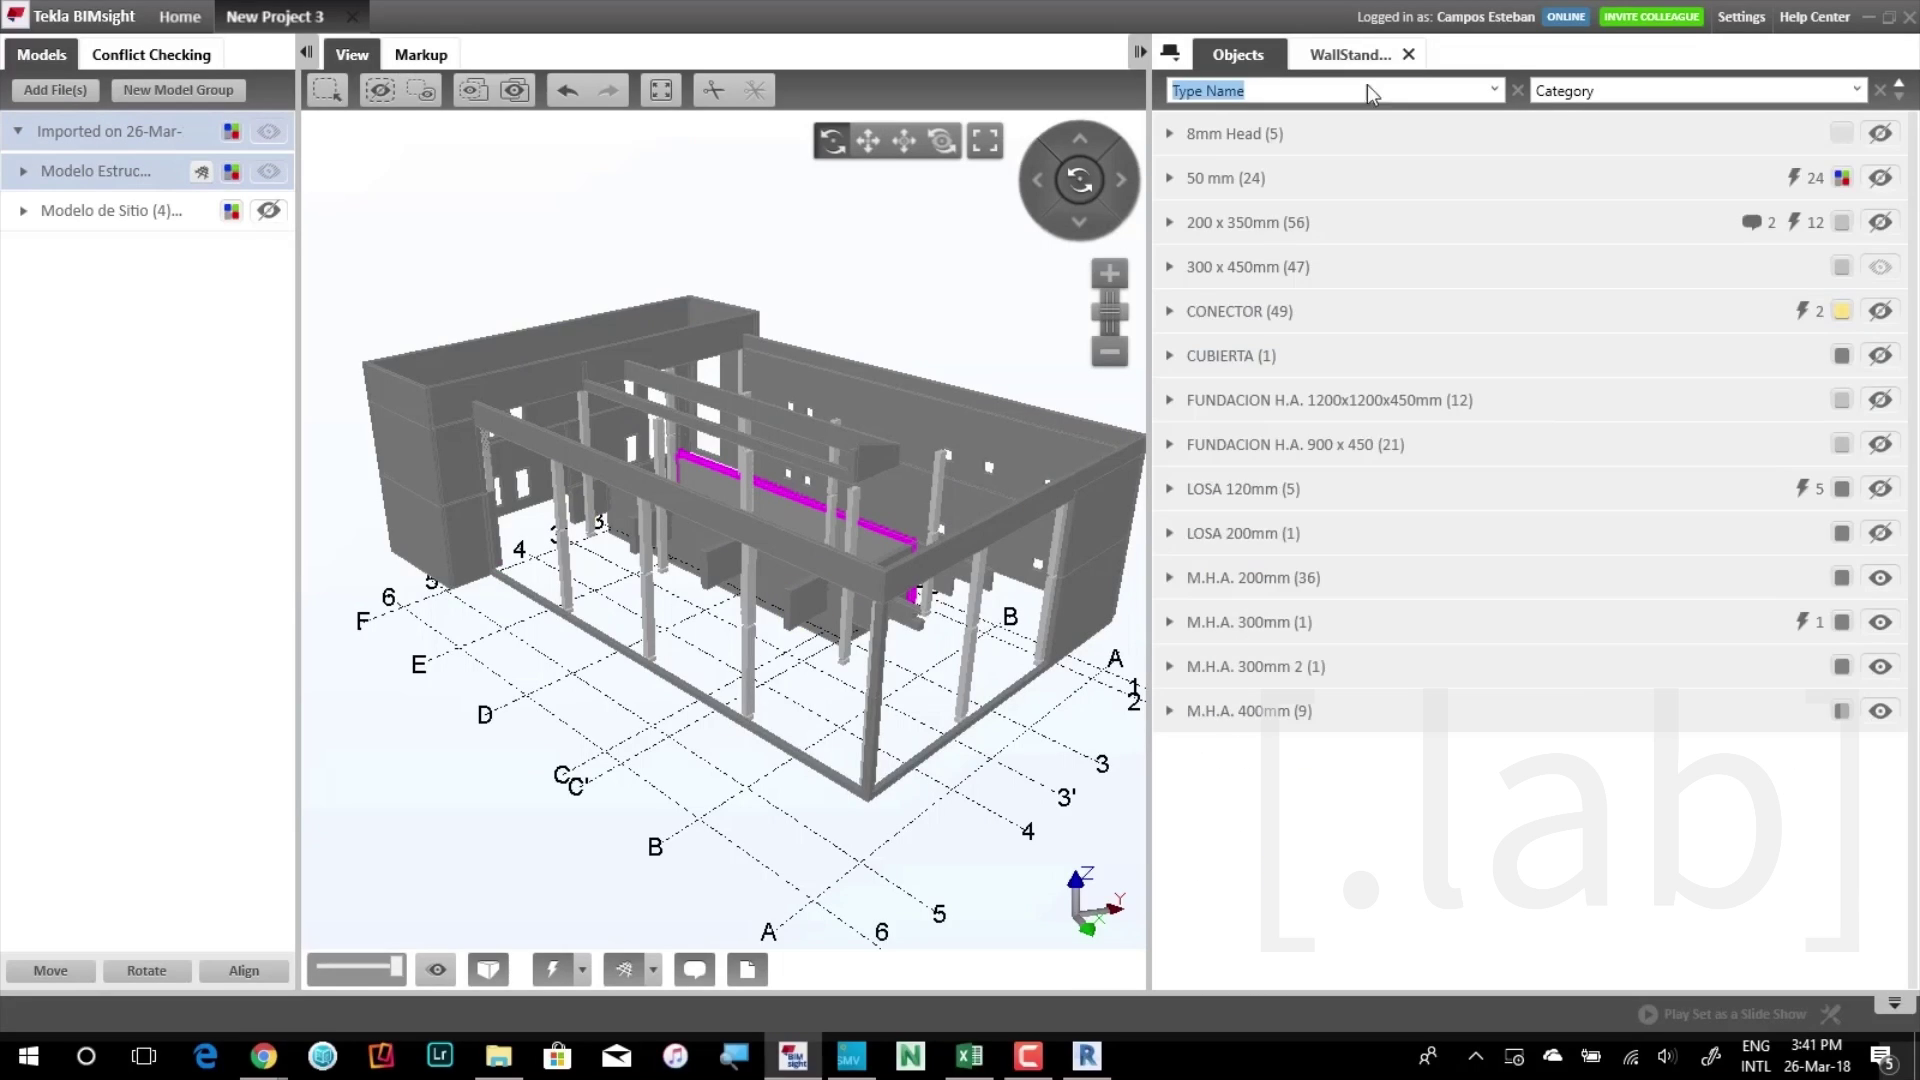
Task: Click the zoom in plus button
Action: pos(1109,274)
